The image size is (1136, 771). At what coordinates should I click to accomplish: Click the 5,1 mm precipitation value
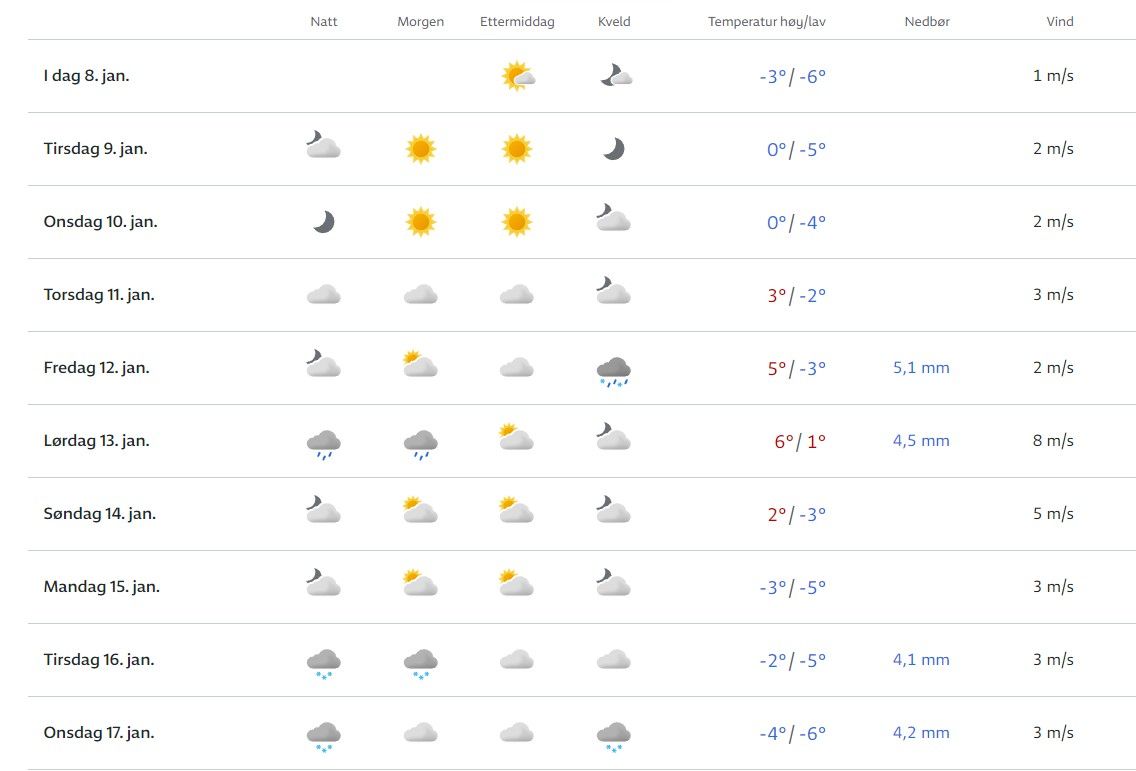(921, 368)
